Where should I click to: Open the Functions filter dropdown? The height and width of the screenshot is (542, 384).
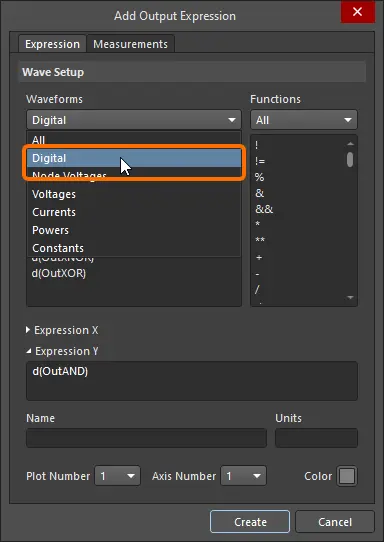point(304,120)
